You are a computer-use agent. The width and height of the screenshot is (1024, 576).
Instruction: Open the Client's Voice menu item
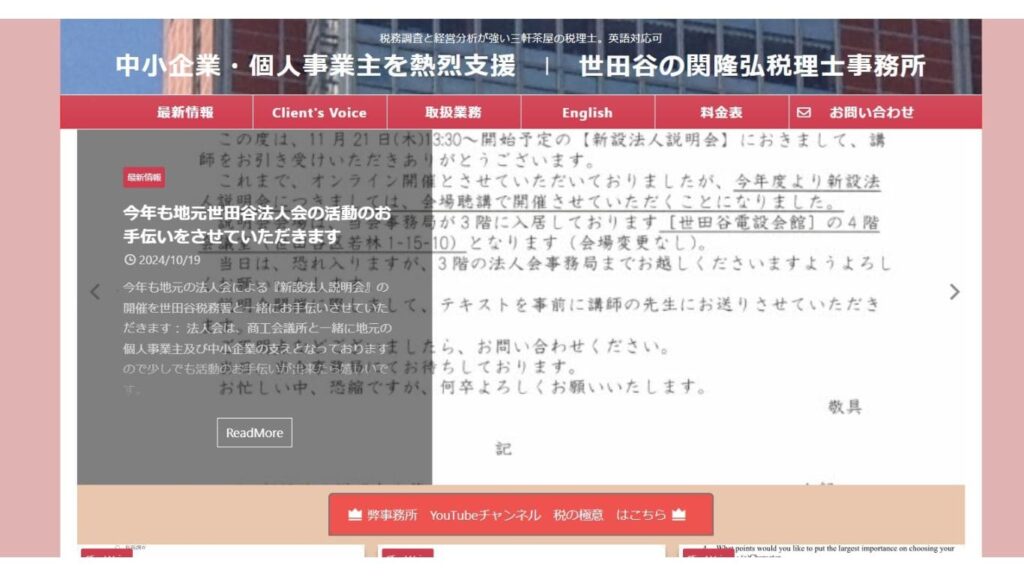319,113
